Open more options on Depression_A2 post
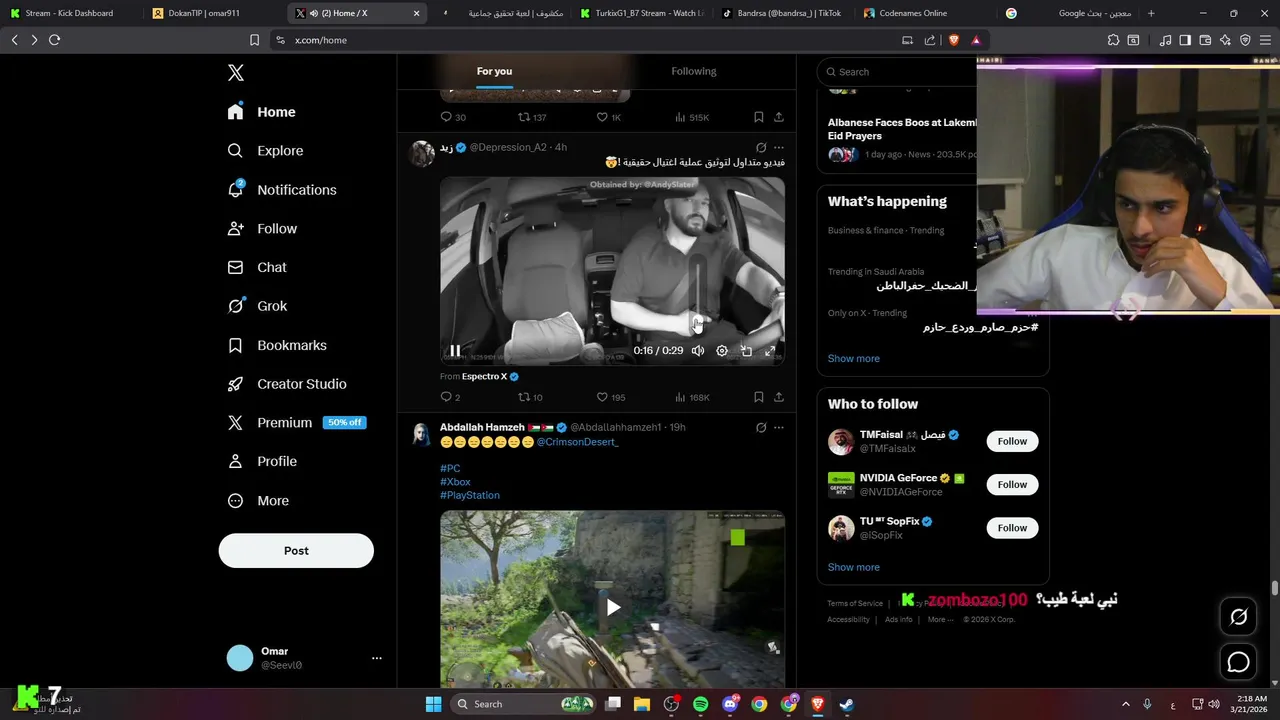1280x720 pixels. [x=779, y=147]
